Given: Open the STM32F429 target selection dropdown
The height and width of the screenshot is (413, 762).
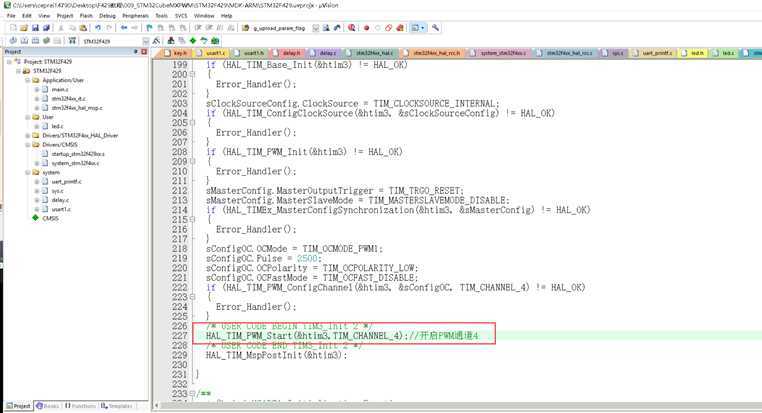Looking at the screenshot, I should pos(145,41).
